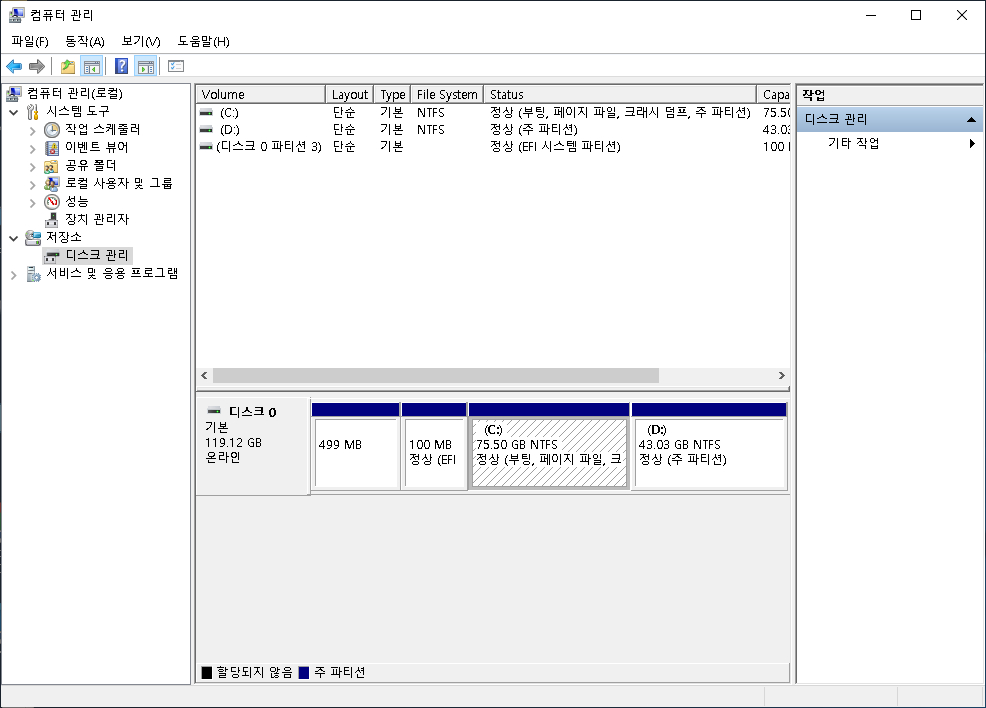
Task: Click the 디스크 0 disk icon
Action: tap(213, 409)
